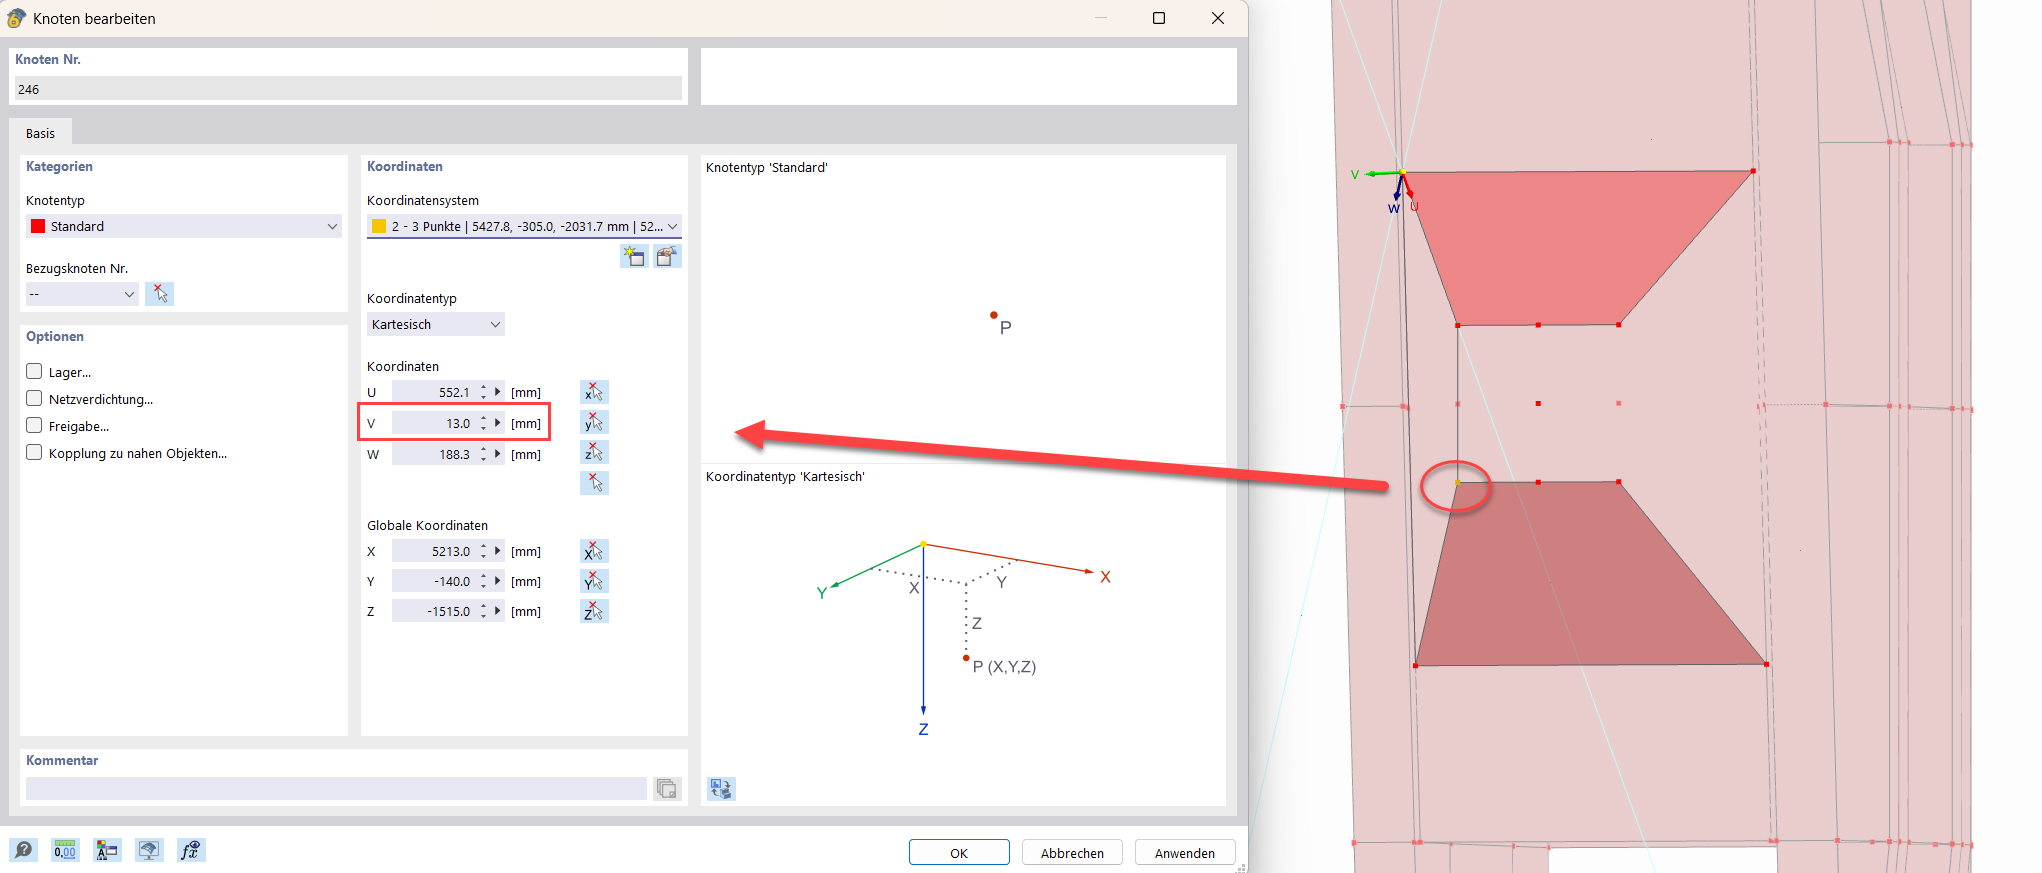
Task: Open the comment library icon
Action: pyautogui.click(x=667, y=789)
